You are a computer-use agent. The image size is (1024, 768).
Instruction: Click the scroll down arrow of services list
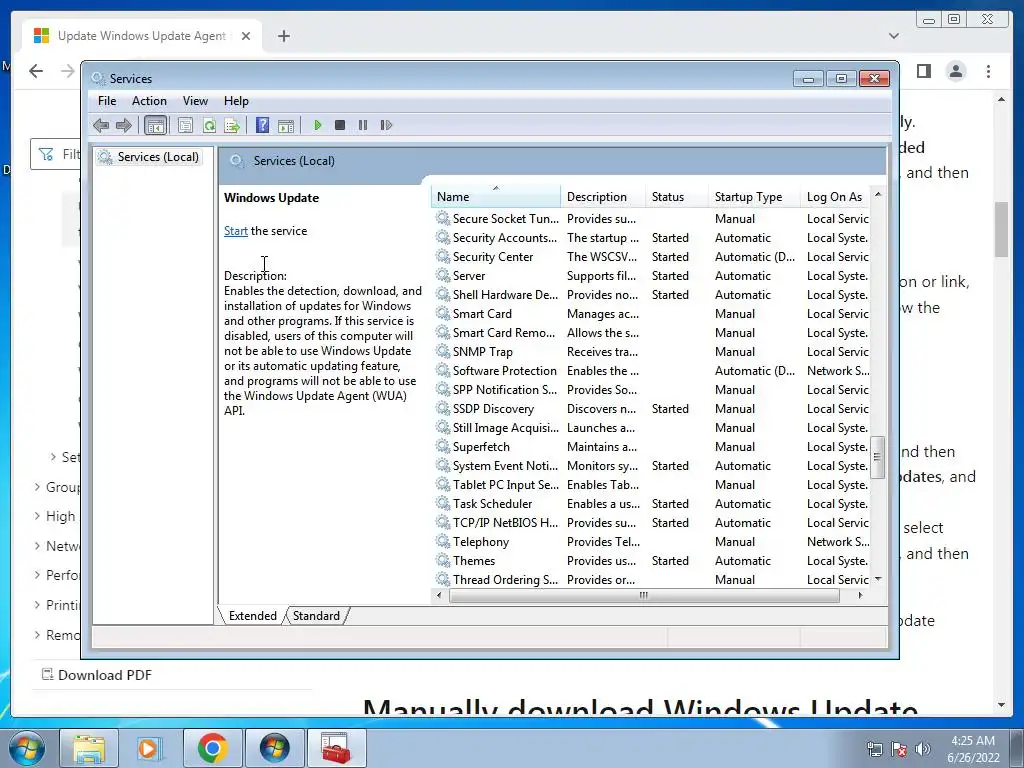(878, 579)
